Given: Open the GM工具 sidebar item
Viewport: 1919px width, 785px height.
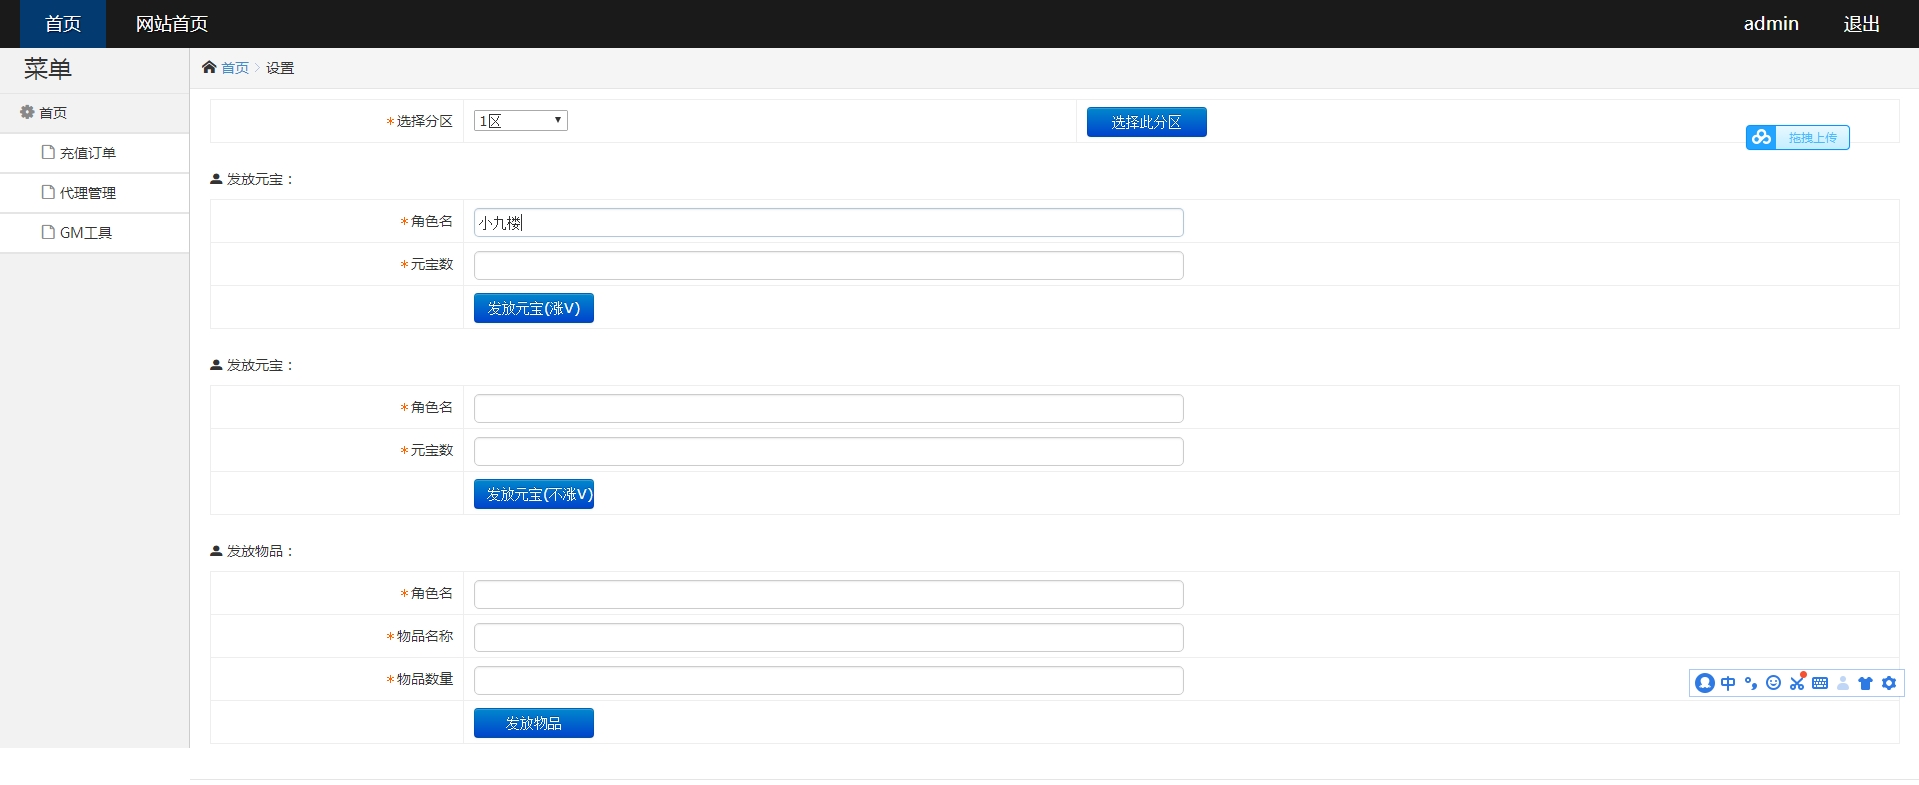Looking at the screenshot, I should [x=85, y=233].
